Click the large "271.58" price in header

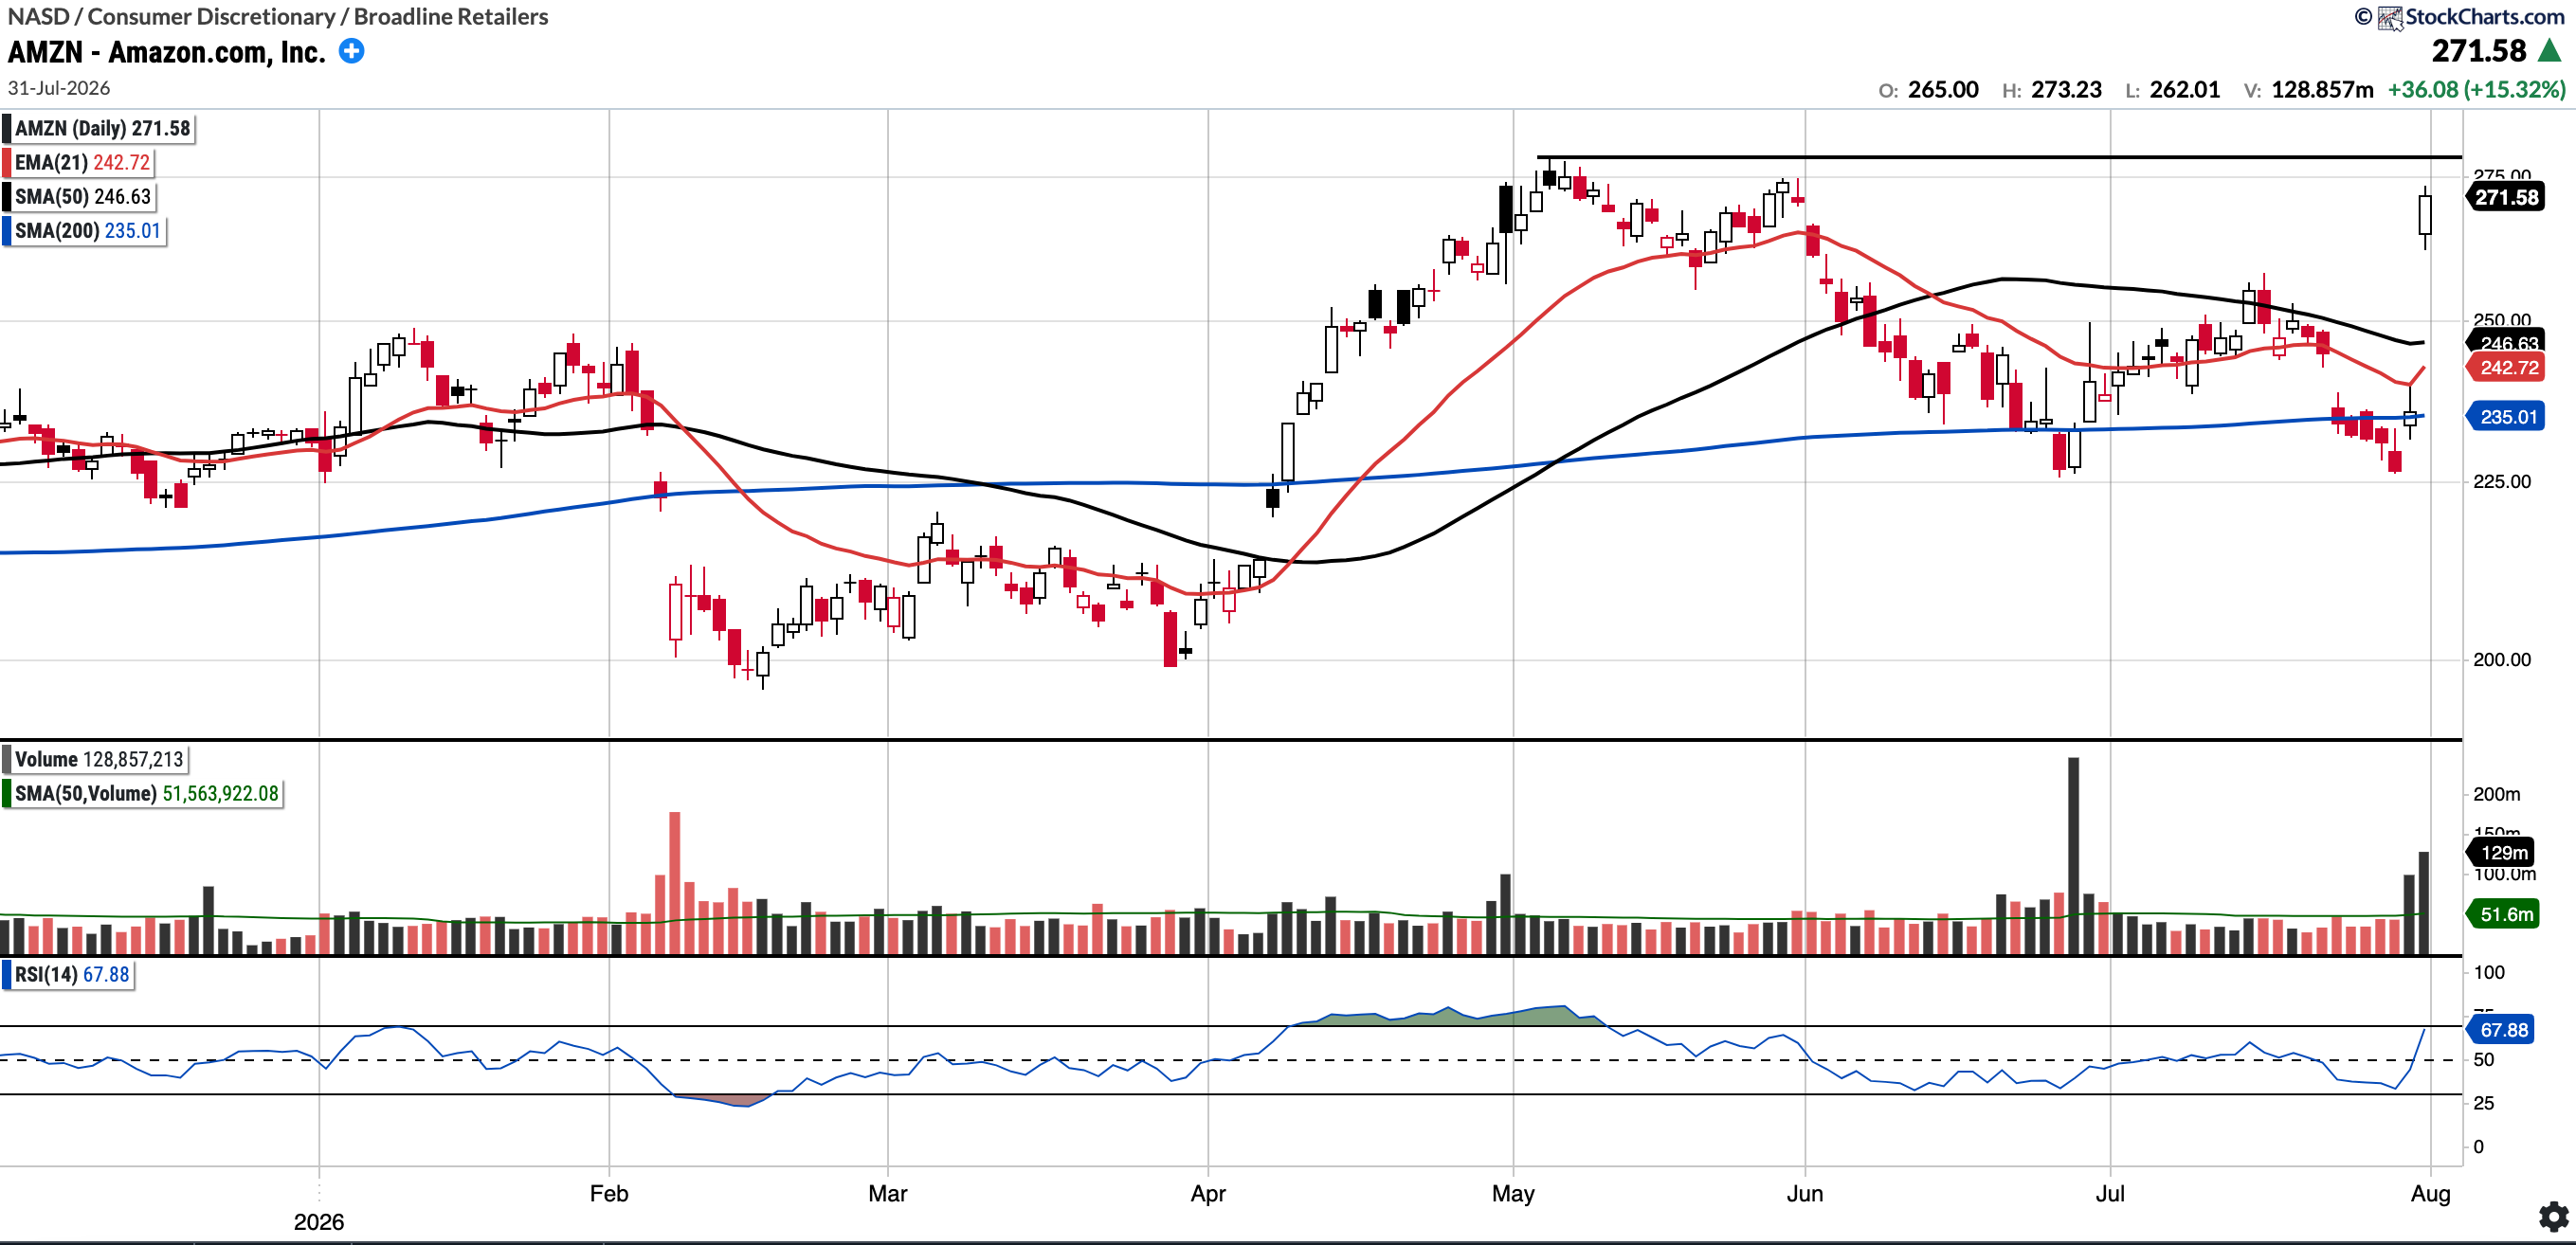(x=2479, y=50)
